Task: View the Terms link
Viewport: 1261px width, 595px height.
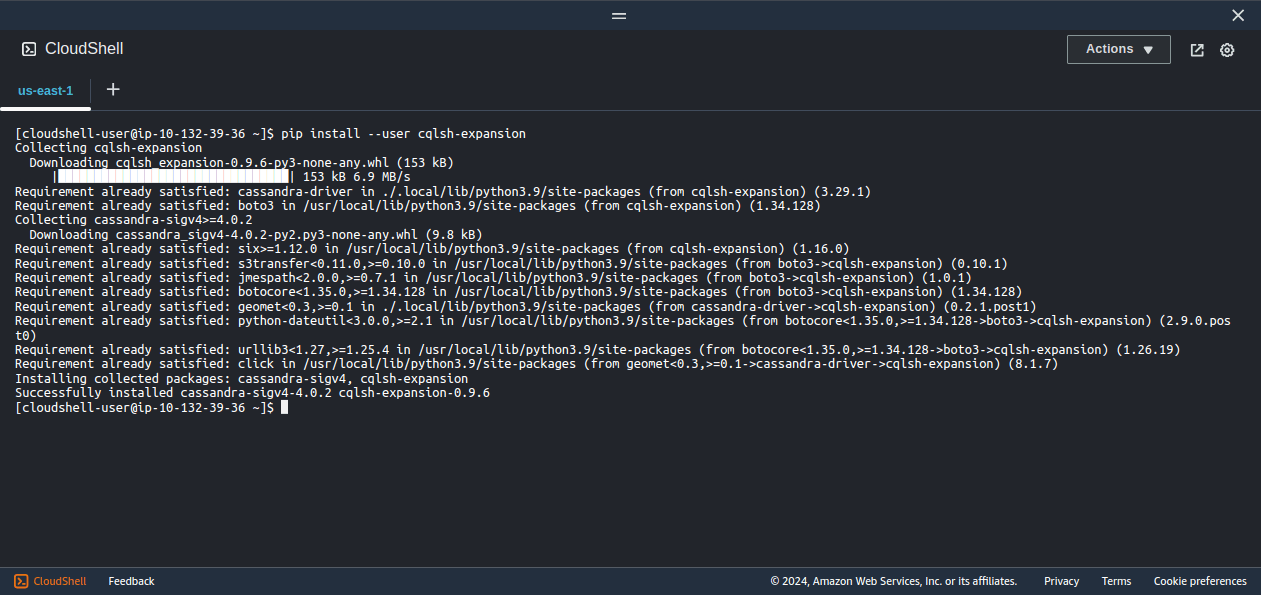Action: [x=1116, y=581]
